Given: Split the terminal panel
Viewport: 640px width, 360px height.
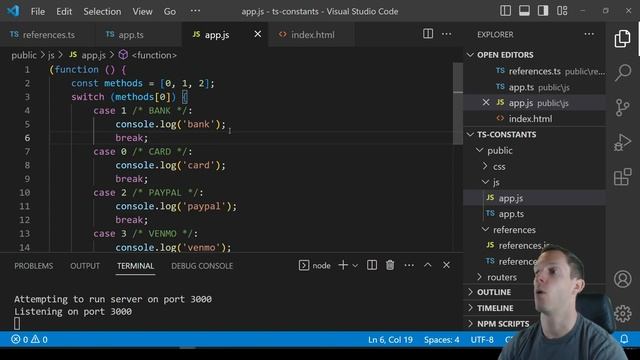Looking at the screenshot, I should point(372,265).
